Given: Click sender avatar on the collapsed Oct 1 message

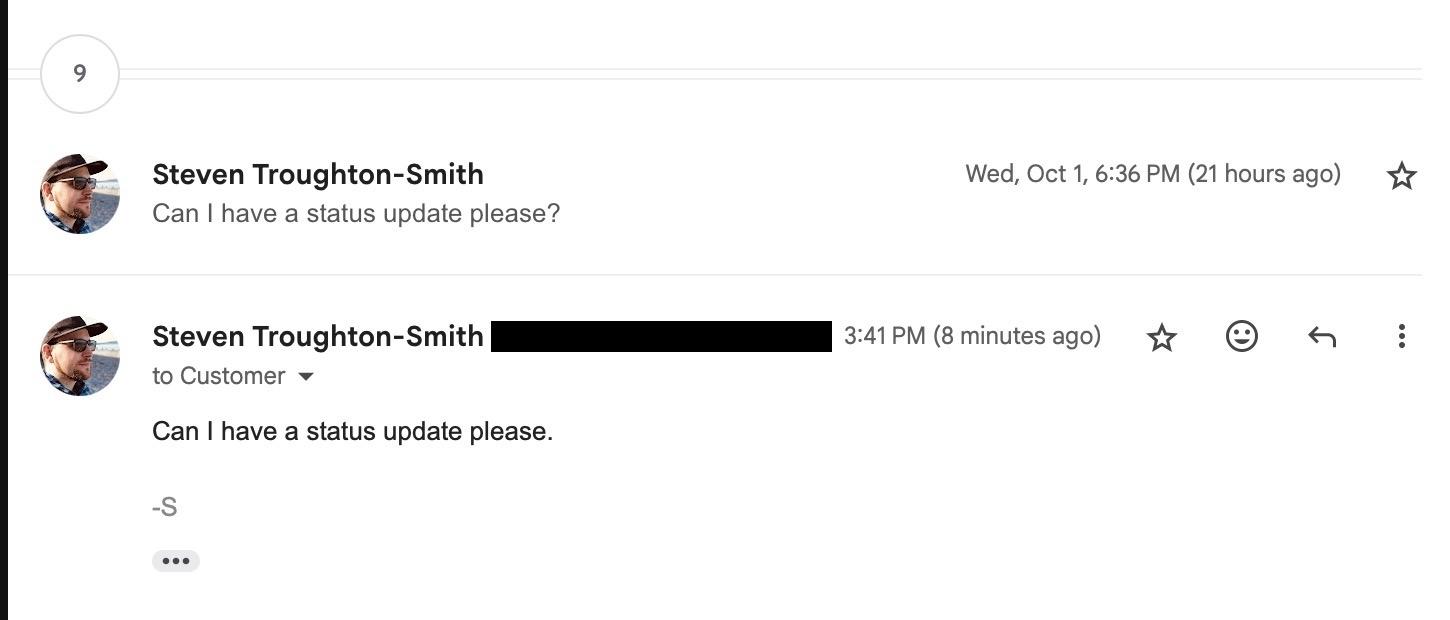Looking at the screenshot, I should click(80, 194).
